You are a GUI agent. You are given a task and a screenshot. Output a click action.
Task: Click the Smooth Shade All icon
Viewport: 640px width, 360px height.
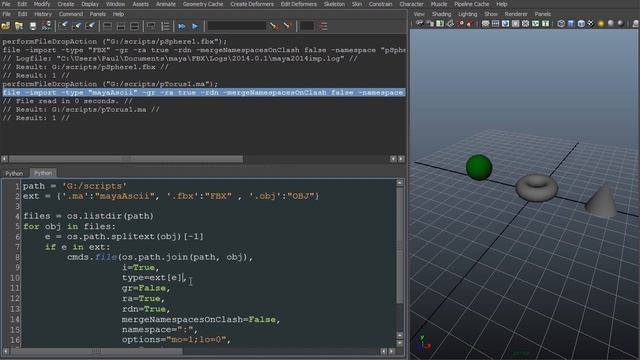pos(571,24)
